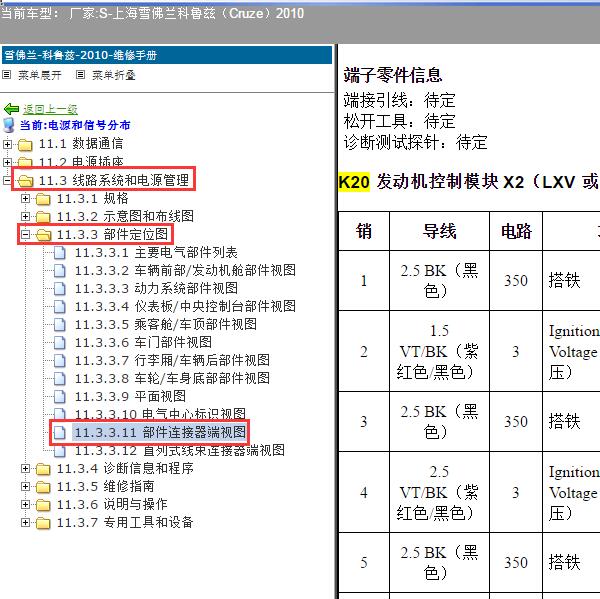Click 菜单展开 to expand all menus
600x599 pixels.
[x=39, y=75]
